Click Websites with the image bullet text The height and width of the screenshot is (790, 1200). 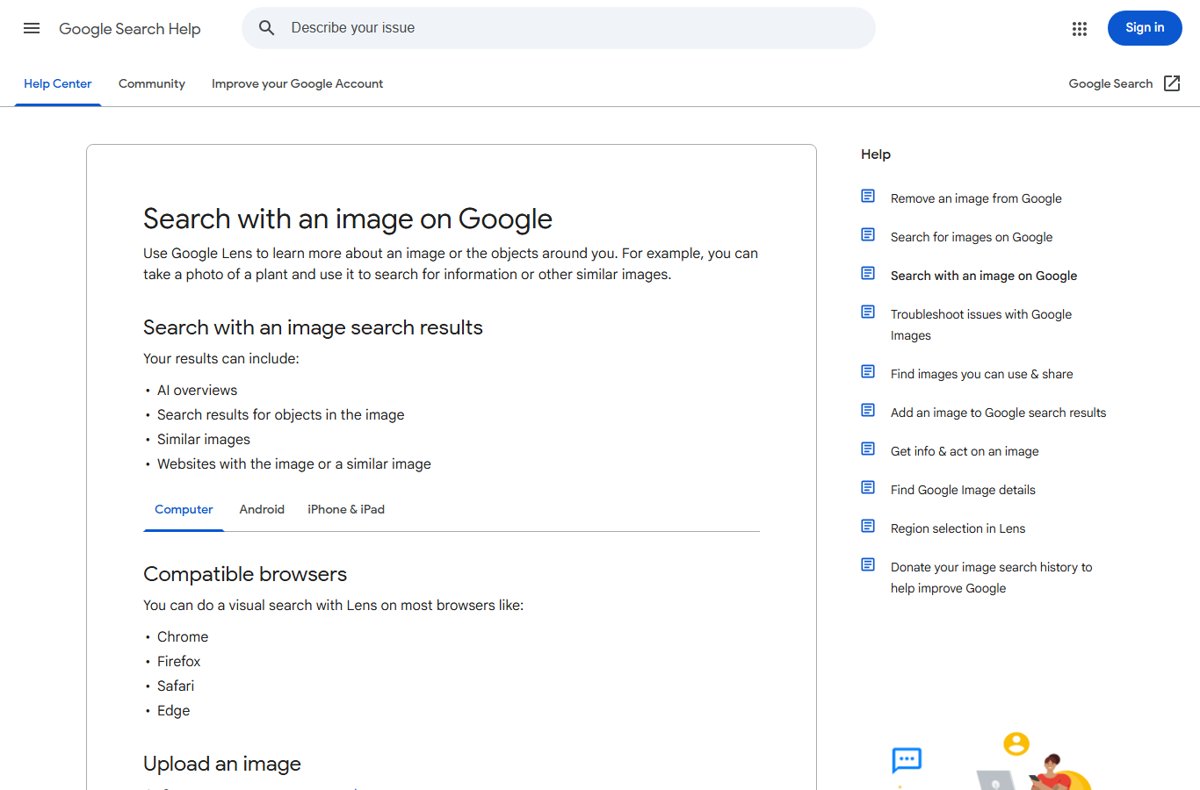(x=294, y=464)
